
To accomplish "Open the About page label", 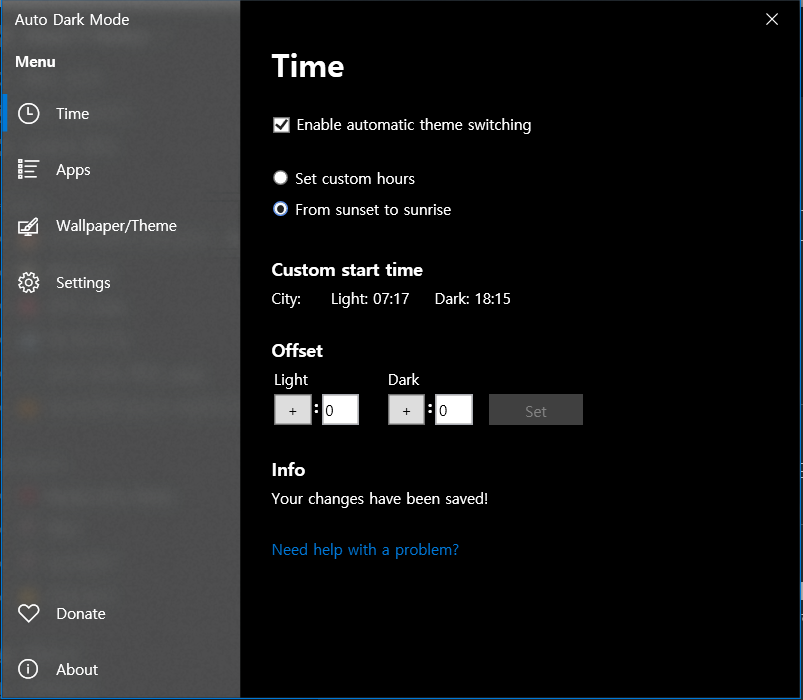I will (77, 669).
